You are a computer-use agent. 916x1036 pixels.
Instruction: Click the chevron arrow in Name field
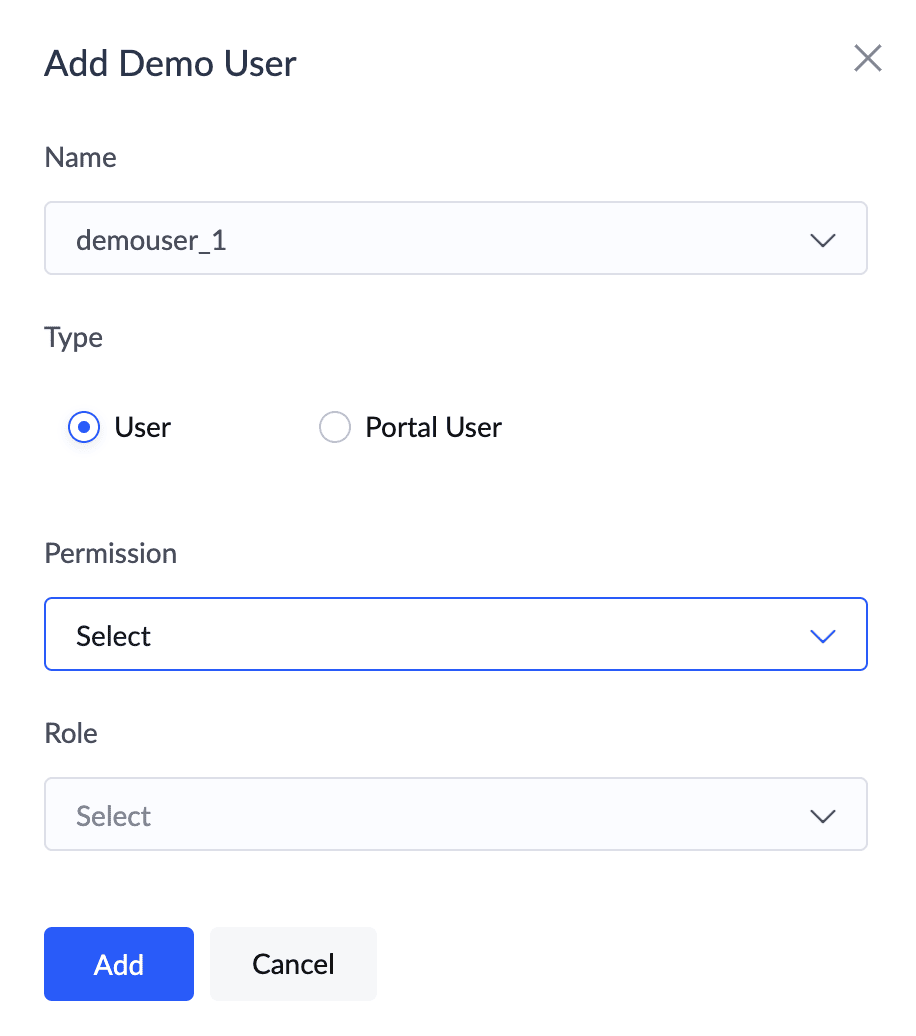coord(823,240)
